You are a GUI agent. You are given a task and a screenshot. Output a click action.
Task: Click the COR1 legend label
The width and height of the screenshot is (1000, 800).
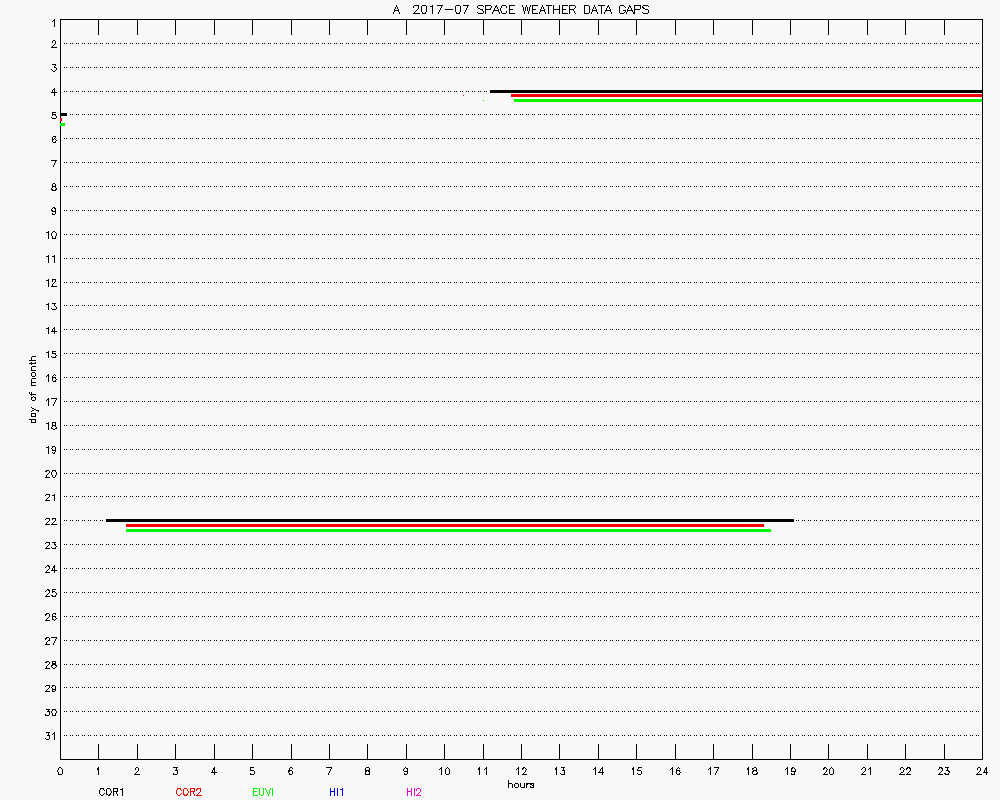(110, 792)
